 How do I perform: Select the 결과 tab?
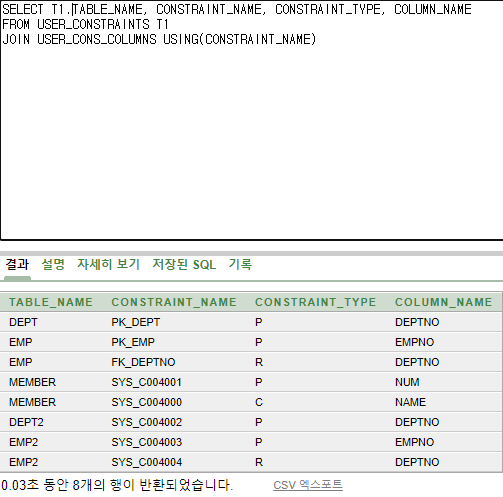point(17,265)
